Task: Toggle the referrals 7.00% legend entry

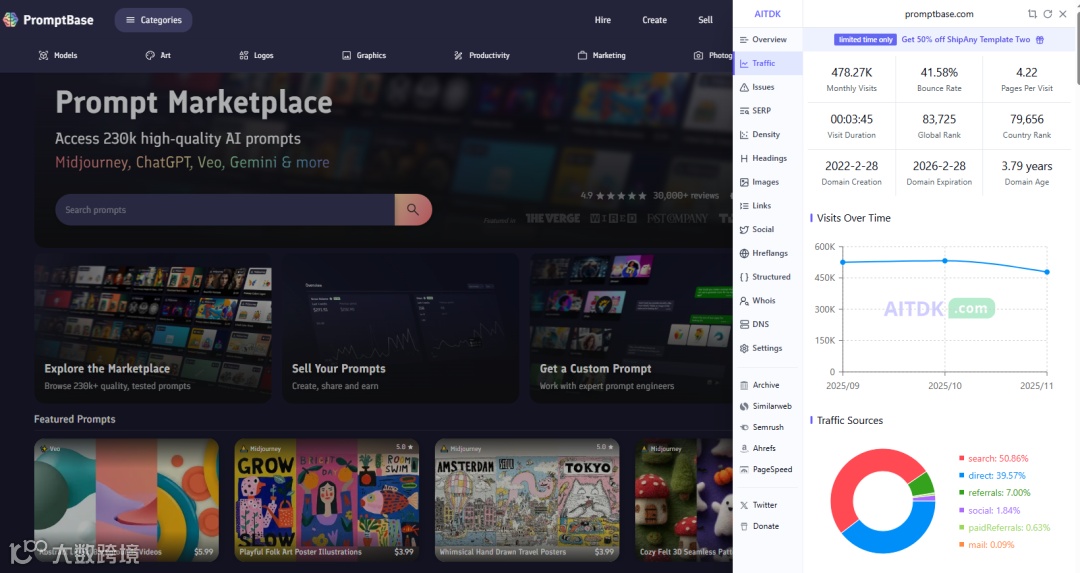Action: (x=995, y=493)
